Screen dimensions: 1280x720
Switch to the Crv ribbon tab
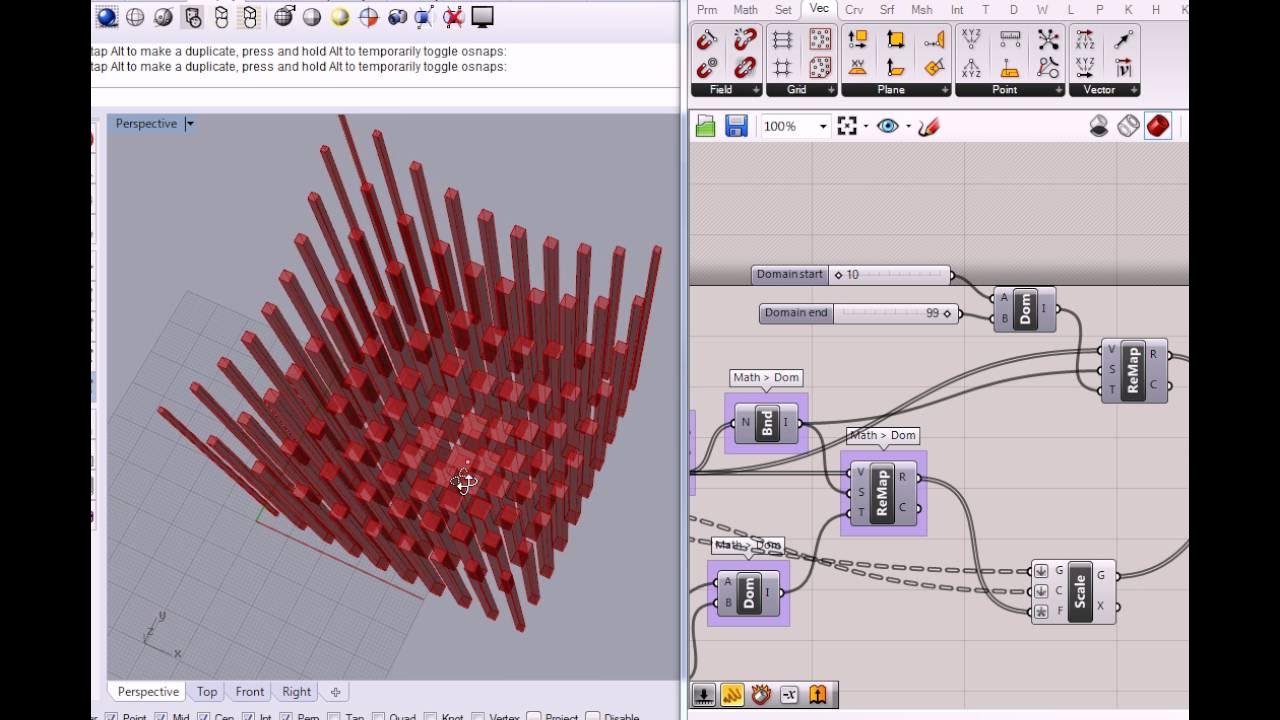(x=854, y=10)
